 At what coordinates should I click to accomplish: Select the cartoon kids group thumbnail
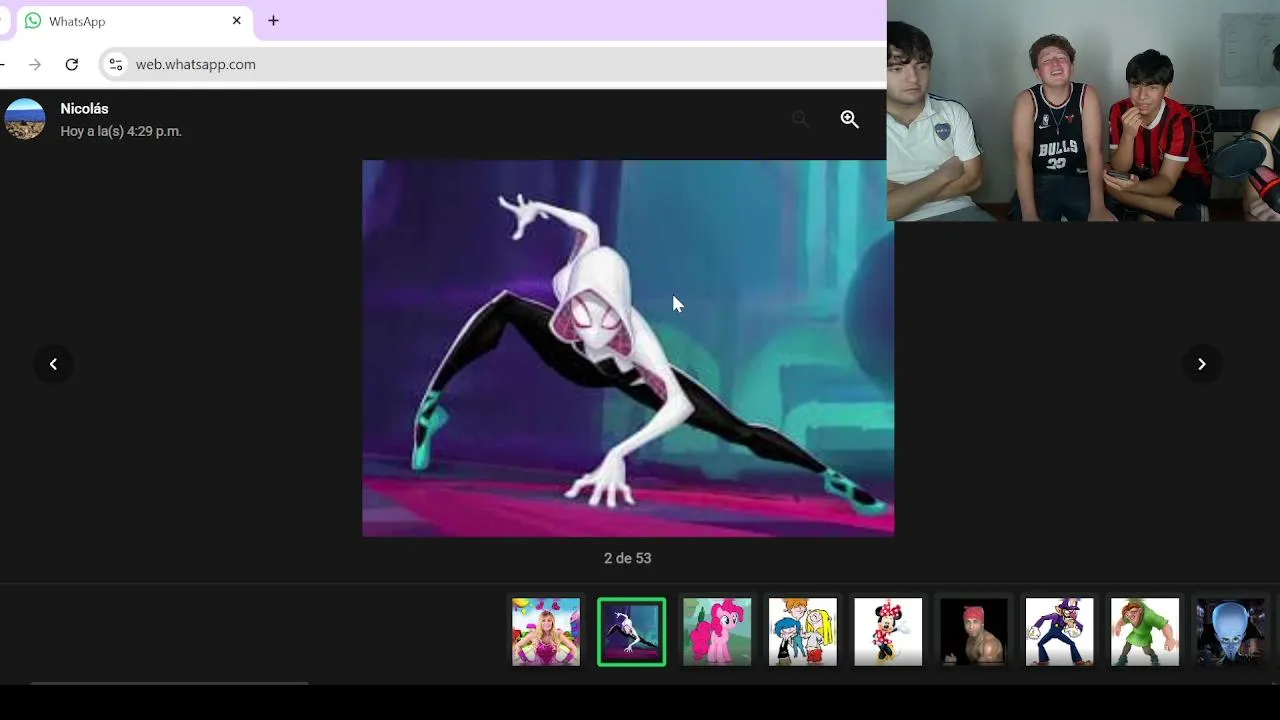point(802,632)
